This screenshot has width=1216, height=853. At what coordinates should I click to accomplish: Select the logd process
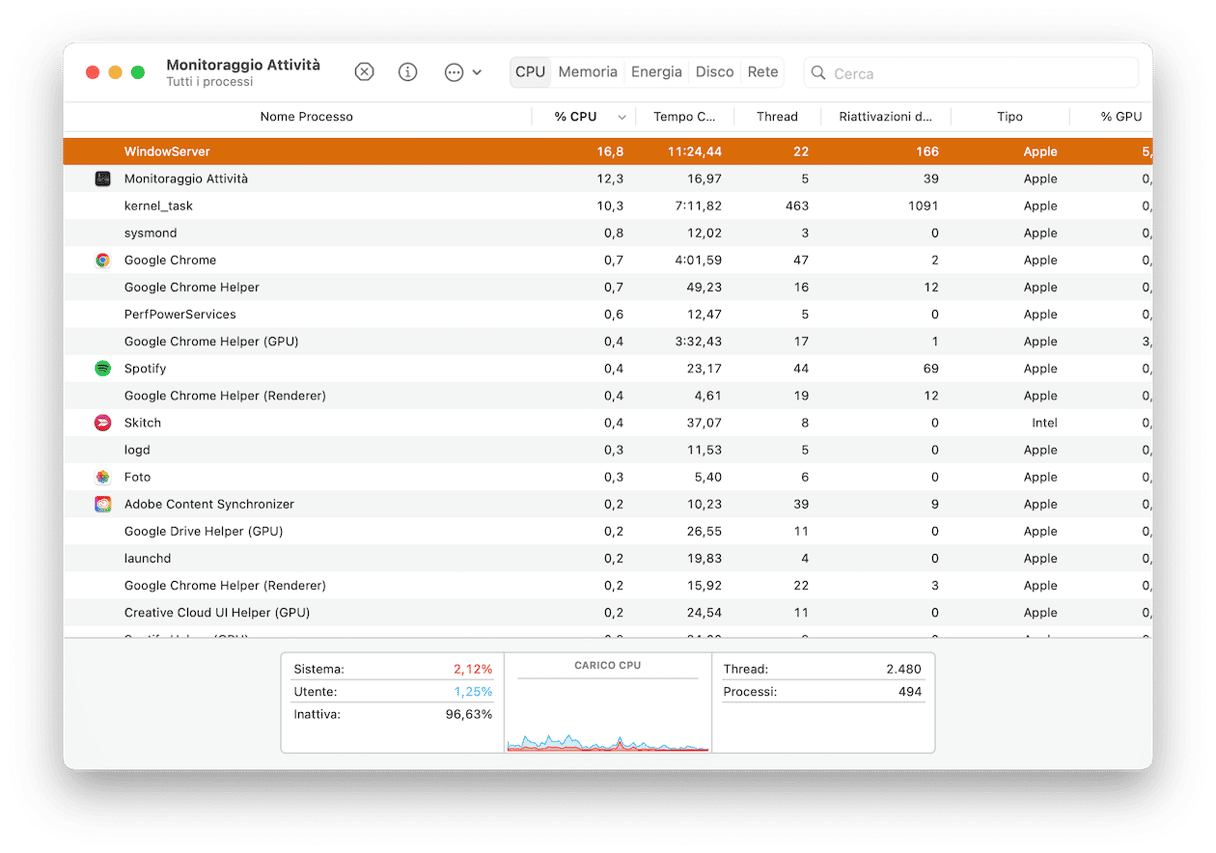coord(608,450)
